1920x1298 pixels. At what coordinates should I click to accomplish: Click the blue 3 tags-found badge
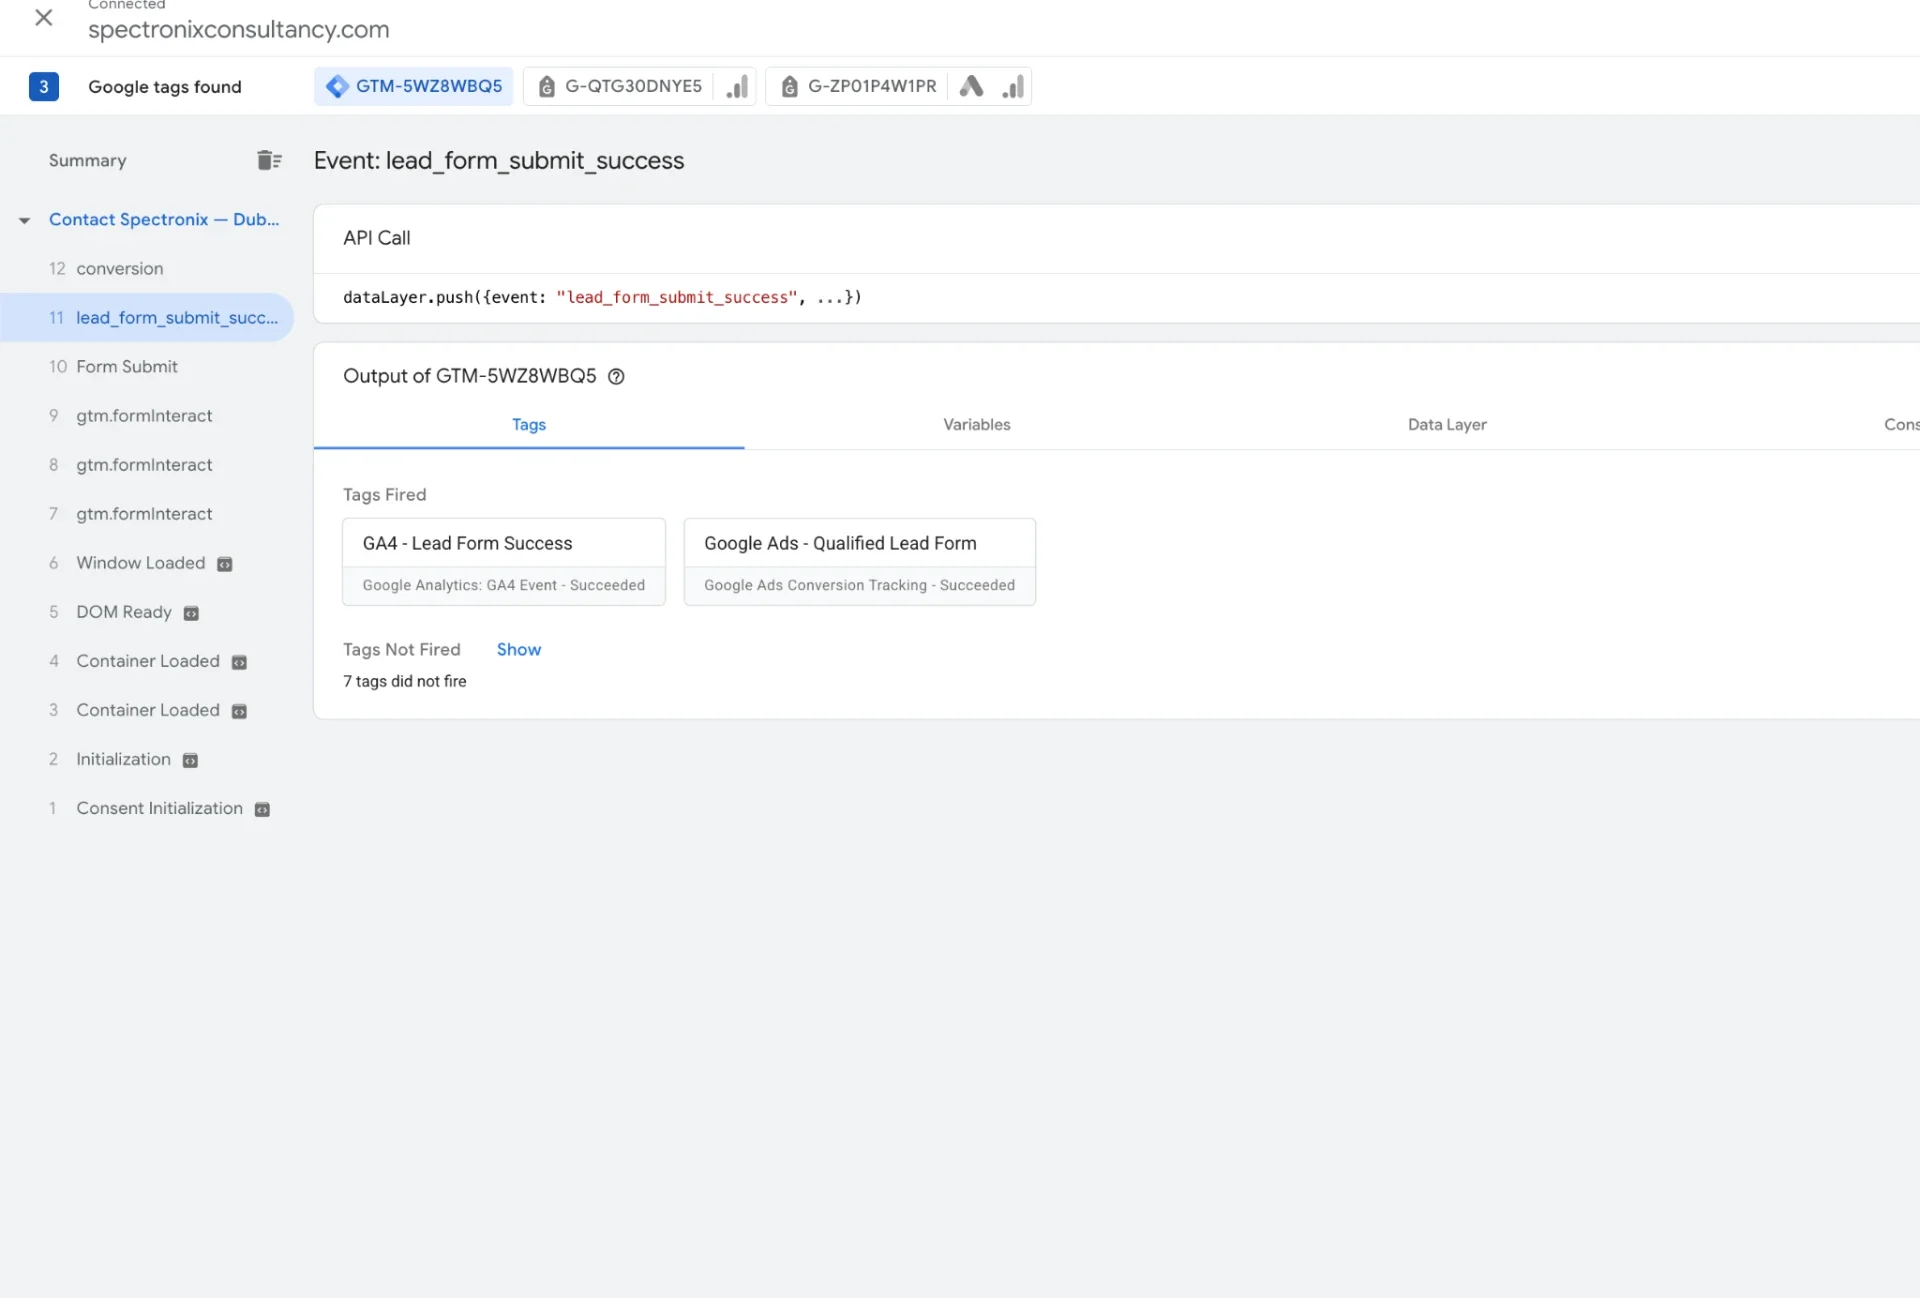click(44, 86)
